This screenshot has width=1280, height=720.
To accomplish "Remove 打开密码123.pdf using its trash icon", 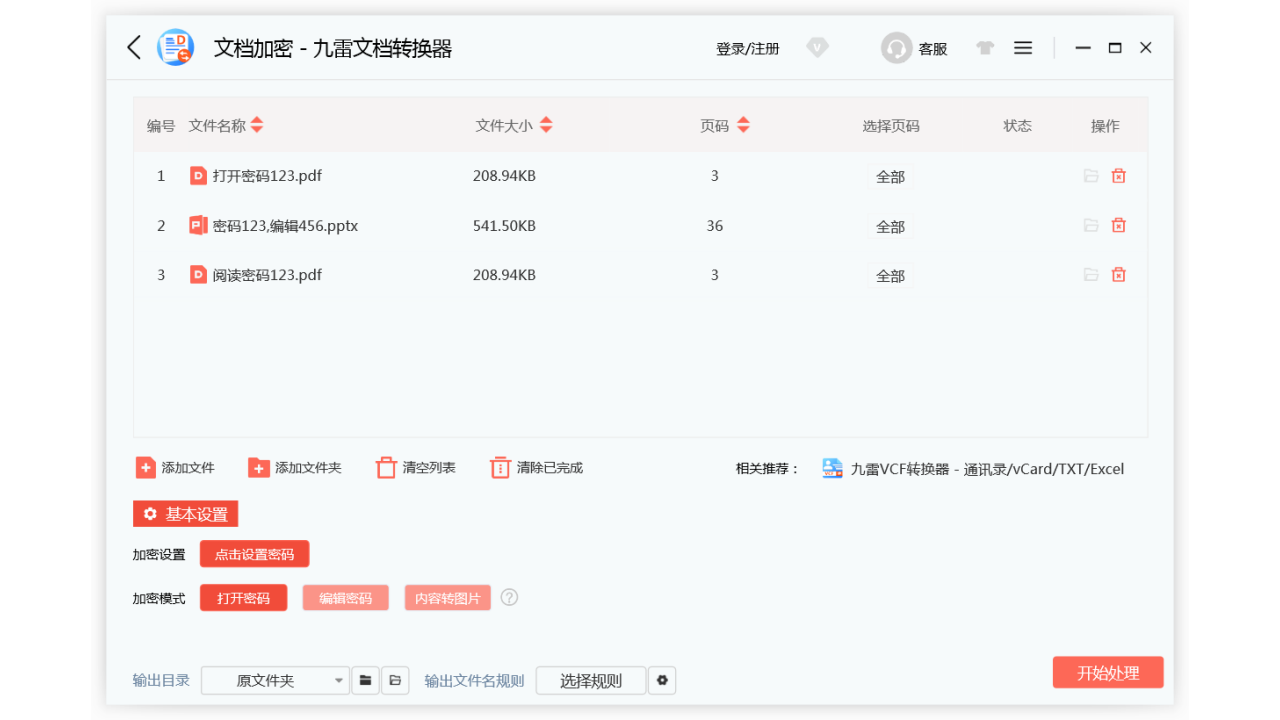I will coord(1118,175).
